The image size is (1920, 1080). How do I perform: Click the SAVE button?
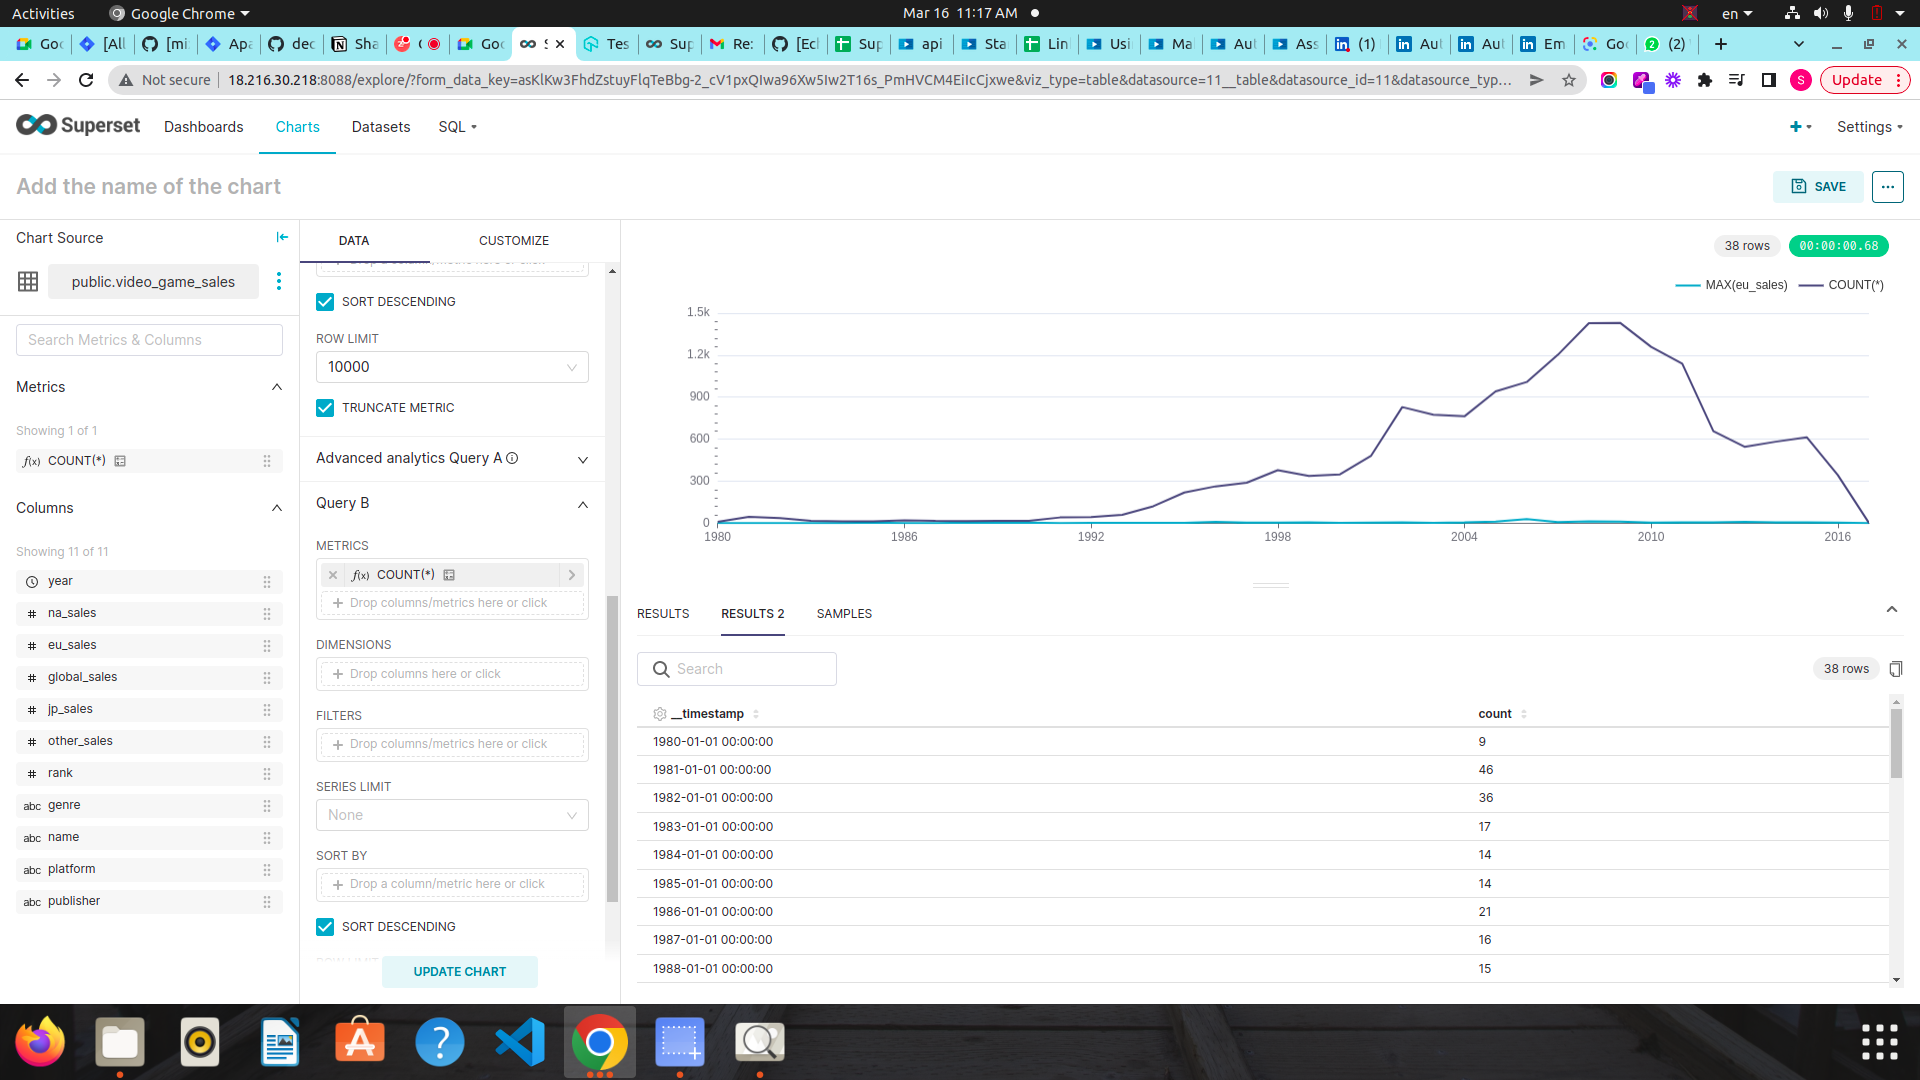click(1818, 186)
